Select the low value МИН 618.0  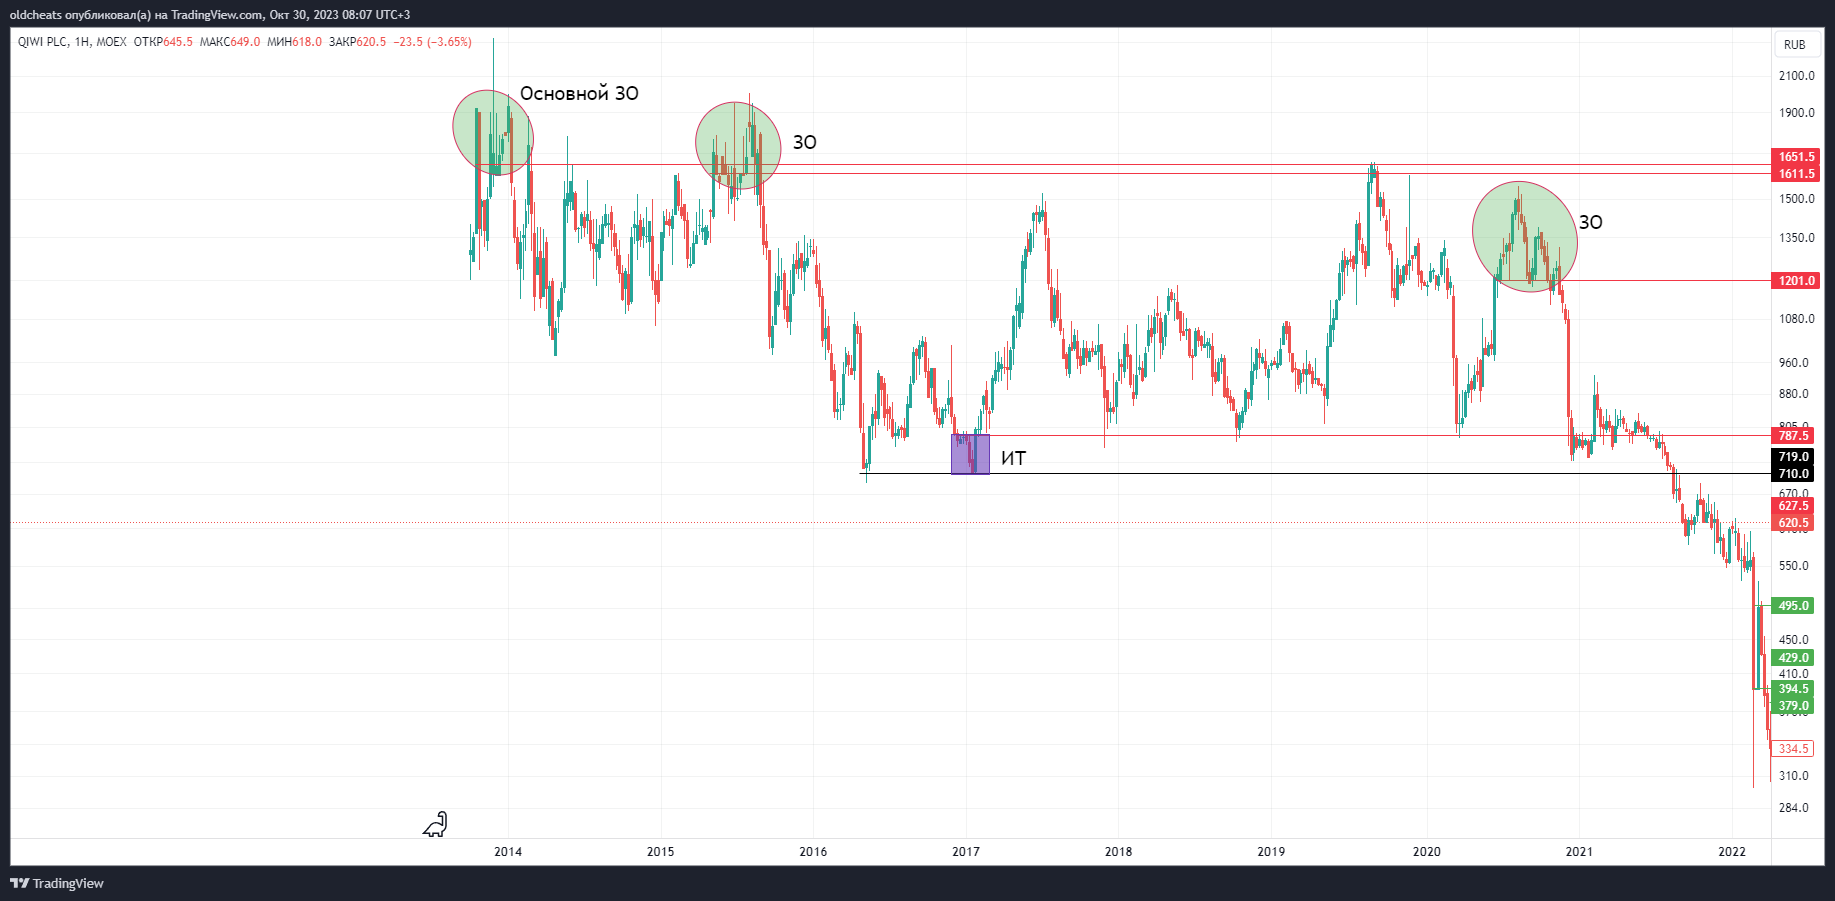295,42
